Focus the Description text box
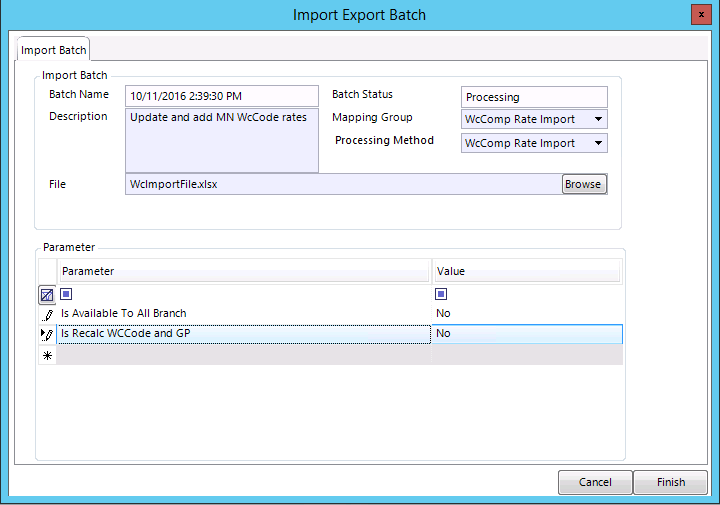720x505 pixels. pos(221,140)
